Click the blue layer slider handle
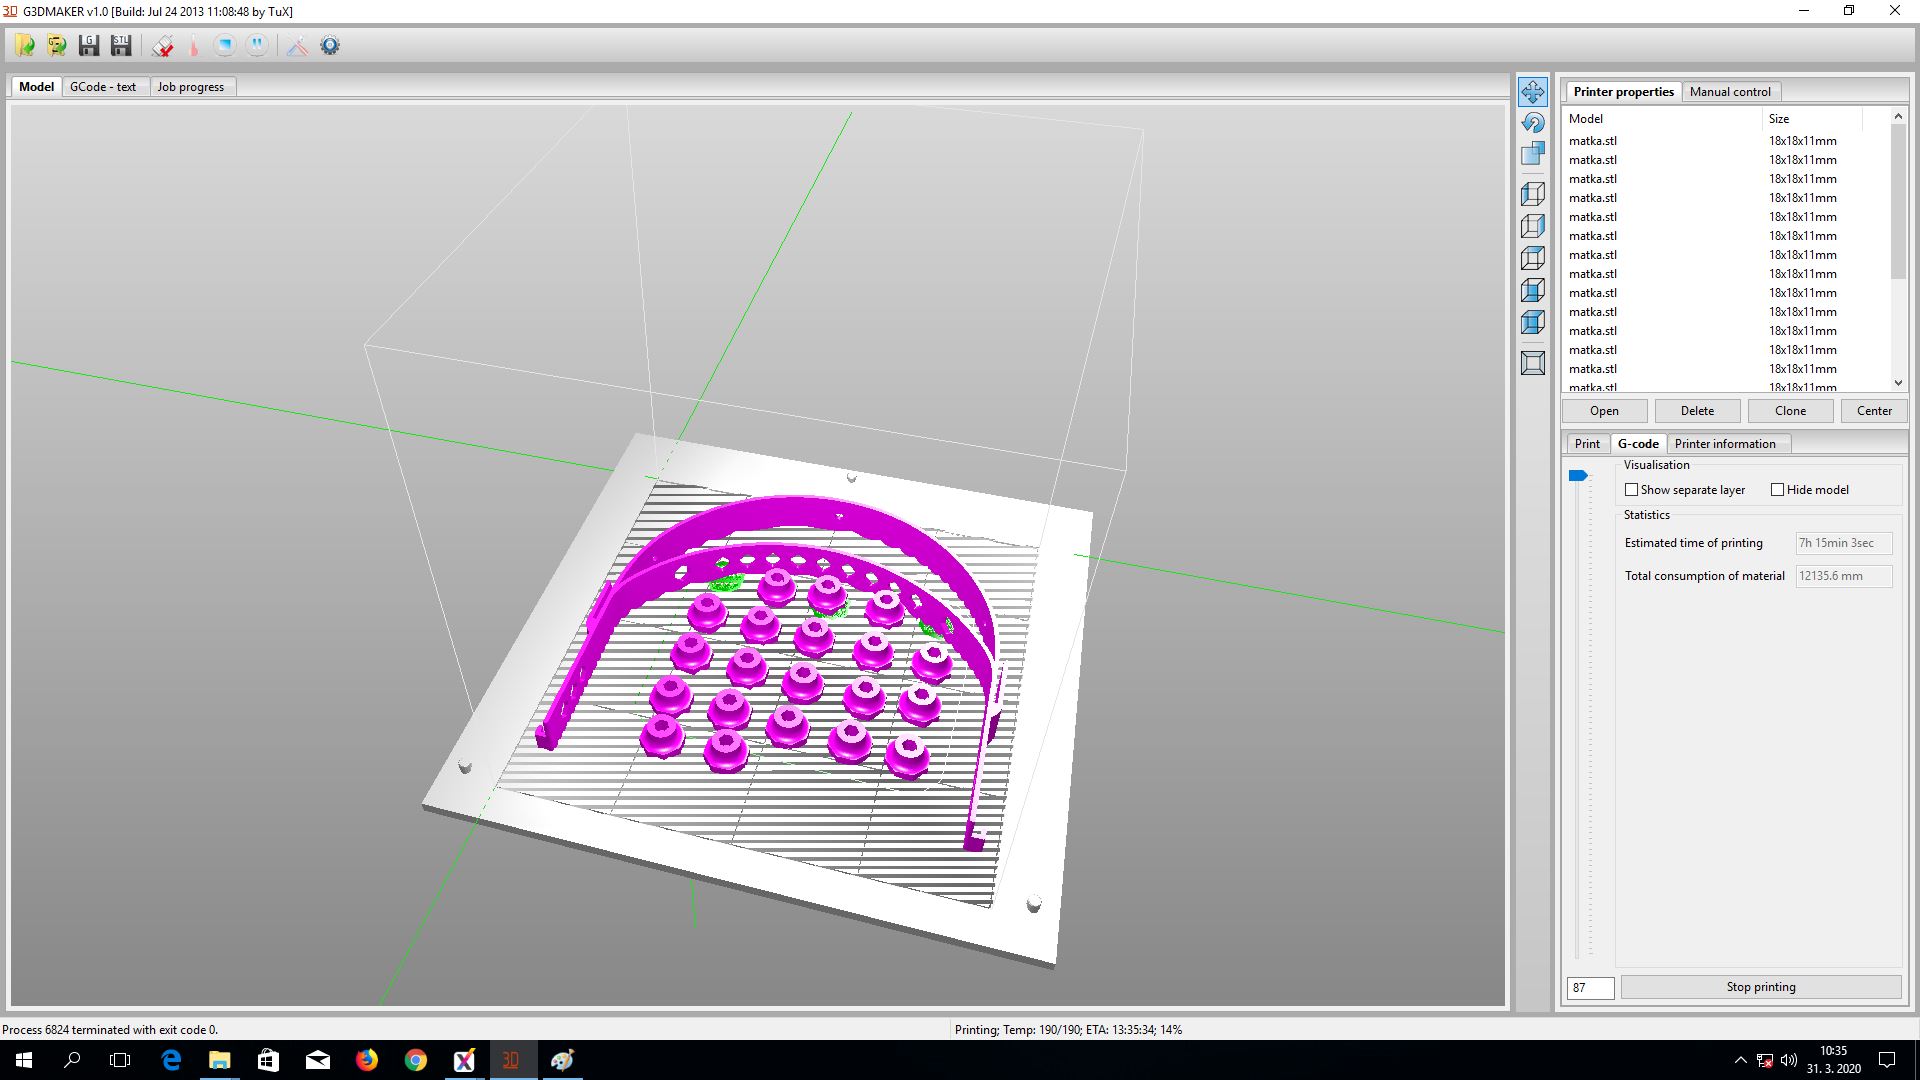 [1577, 476]
